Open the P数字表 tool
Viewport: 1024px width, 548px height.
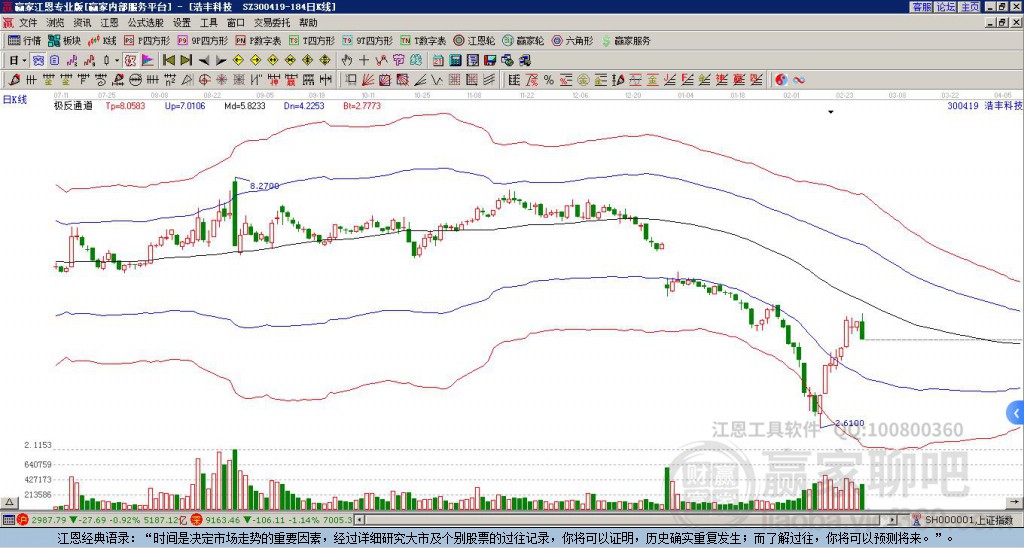click(258, 40)
